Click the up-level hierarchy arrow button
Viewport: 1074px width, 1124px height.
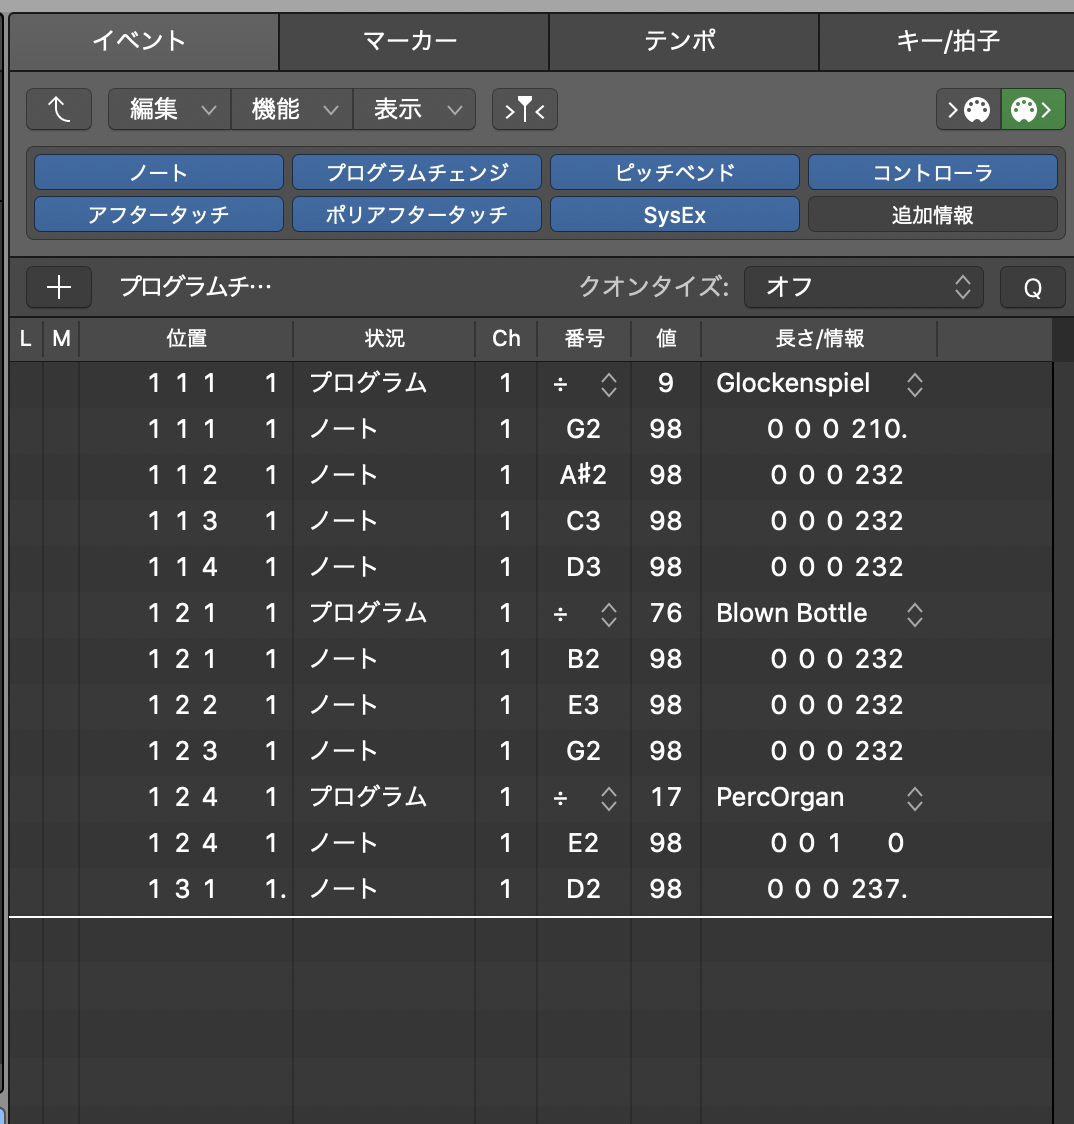point(59,110)
